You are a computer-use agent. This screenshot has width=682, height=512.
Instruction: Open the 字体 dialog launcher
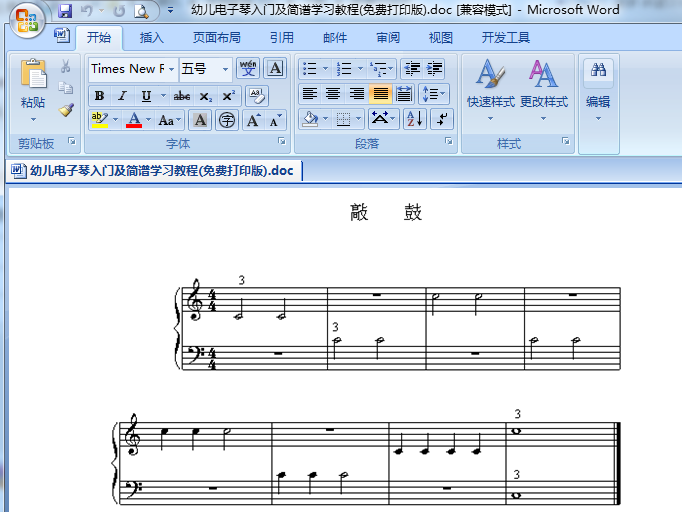click(282, 141)
